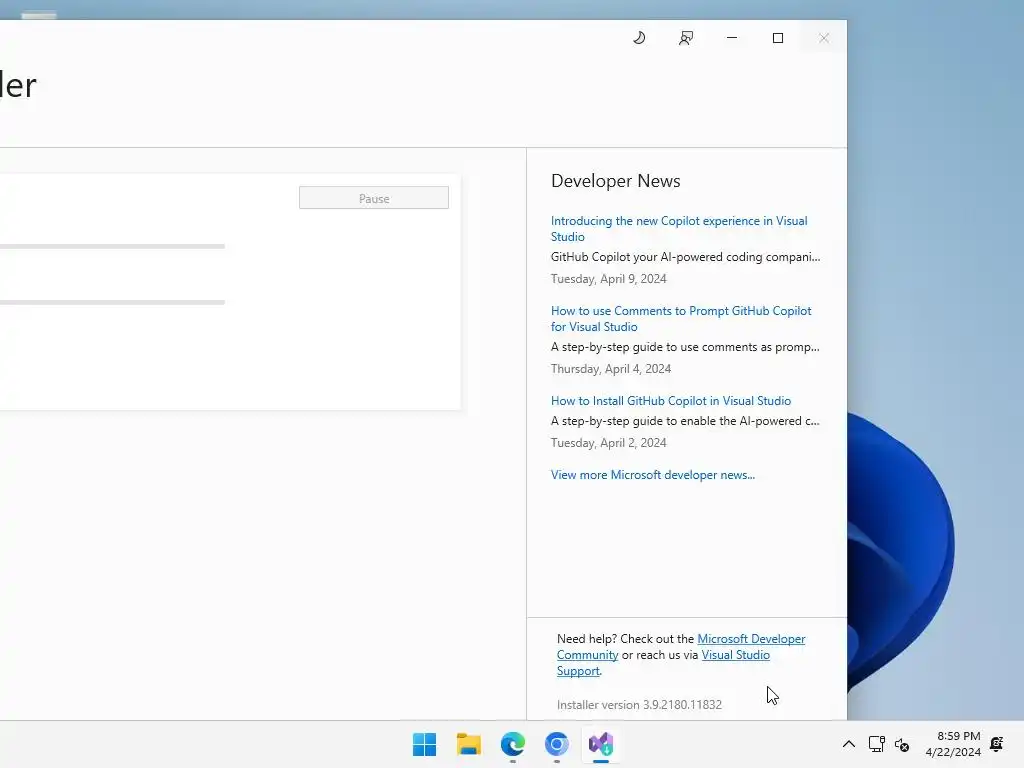View more Microsoft developer news
1024x768 pixels.
coord(652,475)
